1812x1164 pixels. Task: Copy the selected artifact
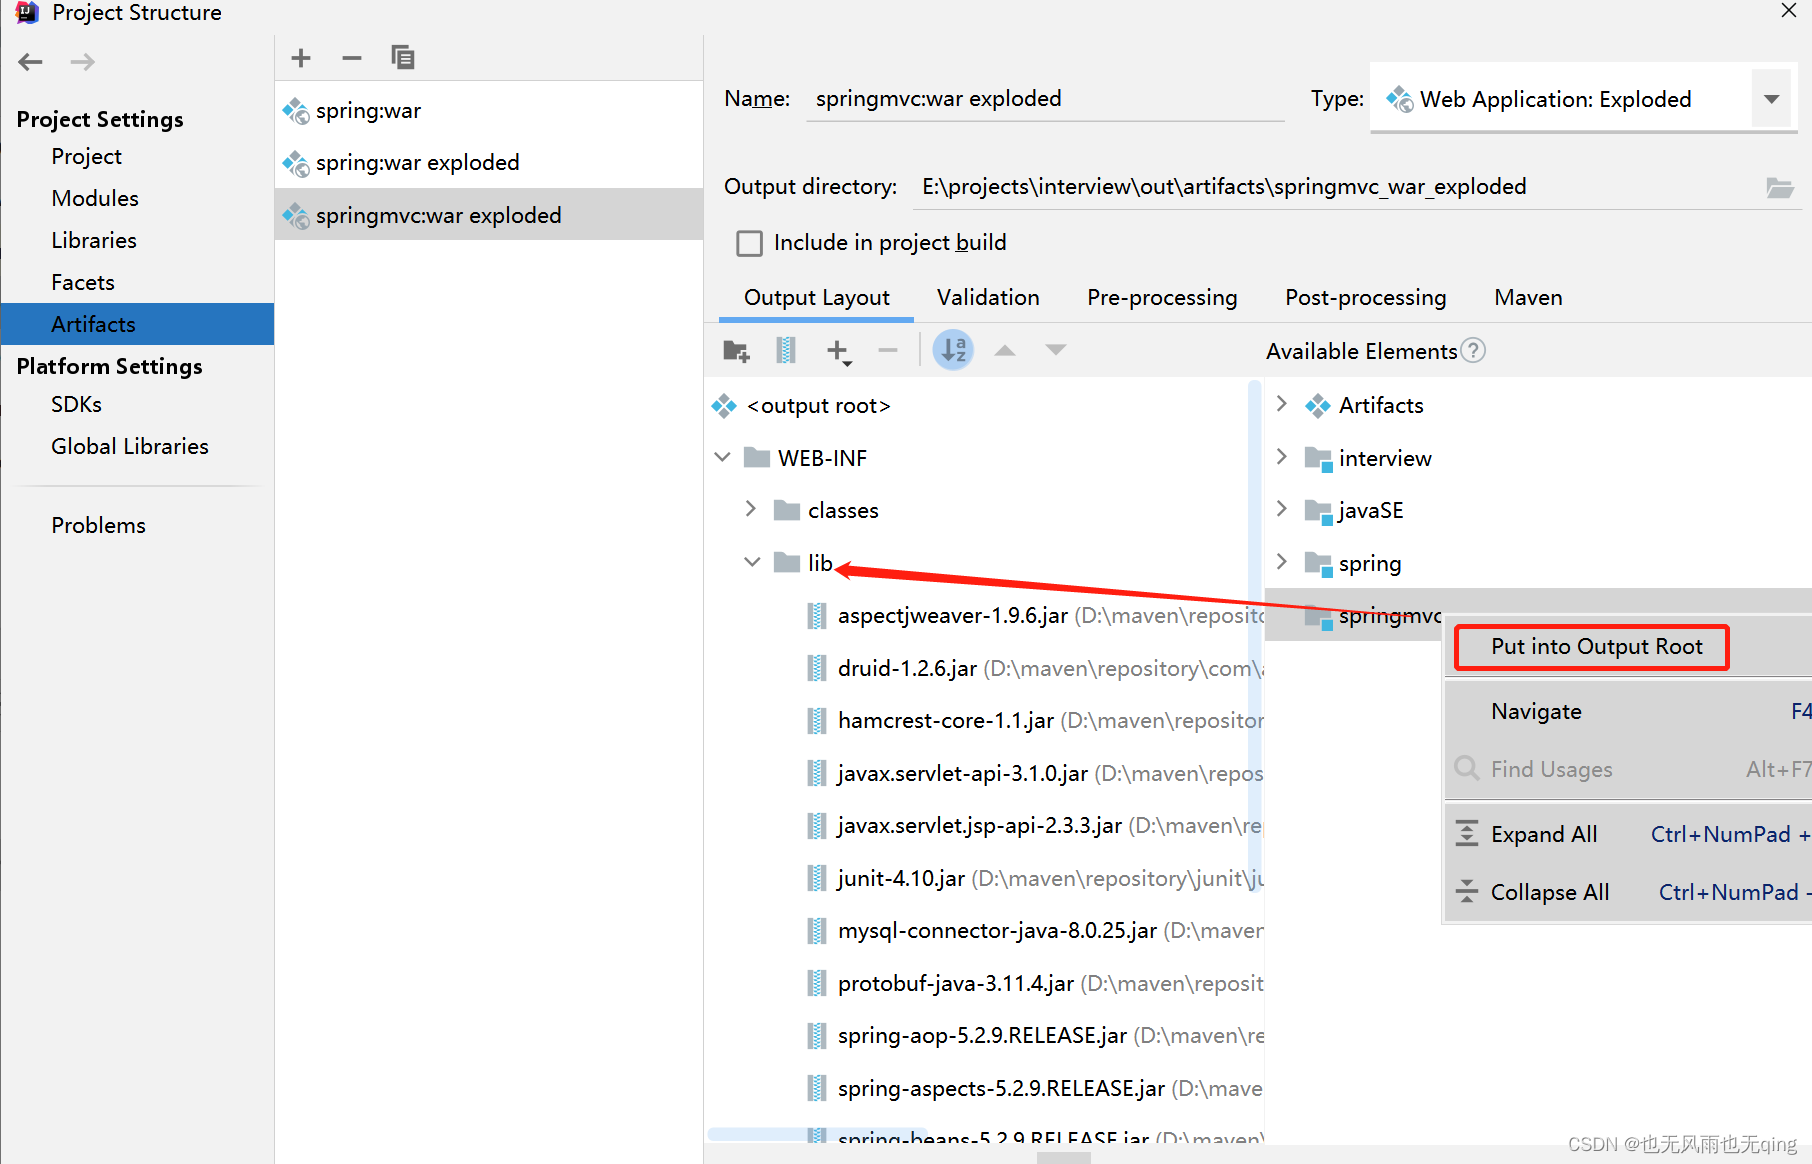click(403, 58)
